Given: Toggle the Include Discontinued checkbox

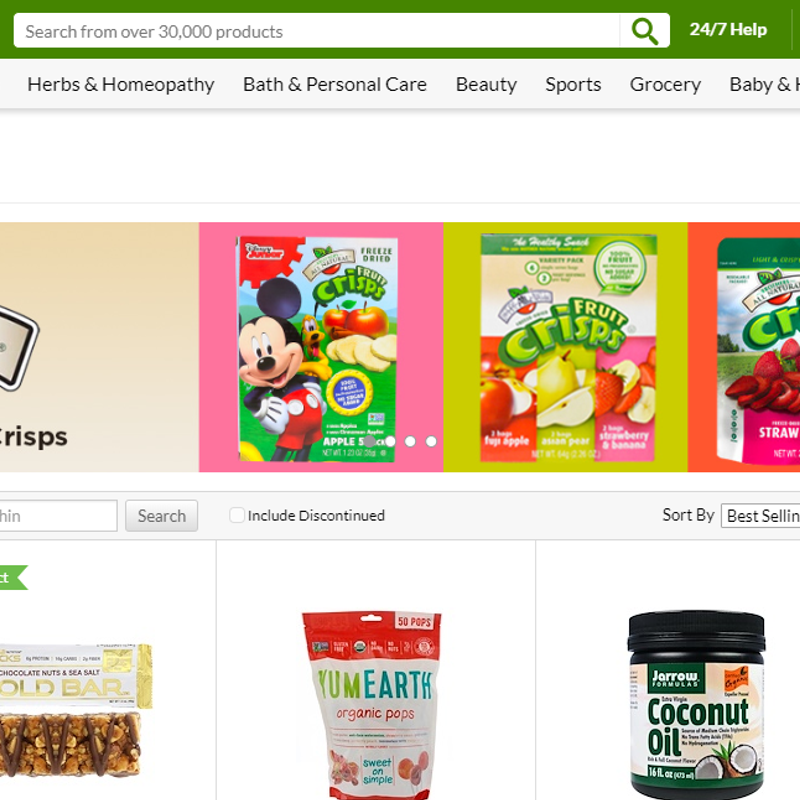Looking at the screenshot, I should point(237,515).
